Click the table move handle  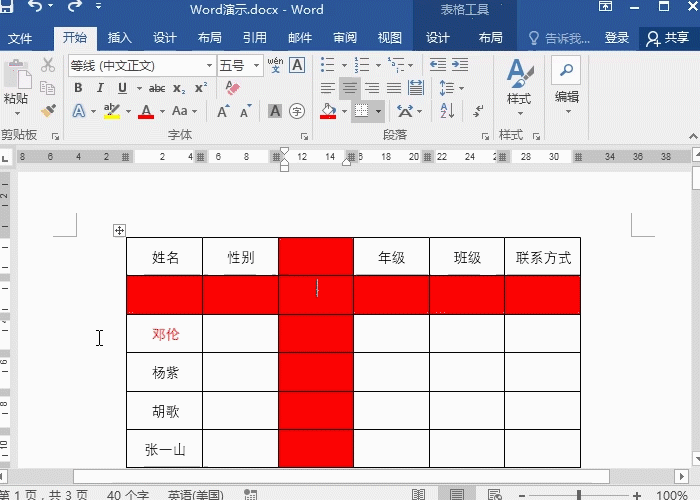click(x=119, y=231)
